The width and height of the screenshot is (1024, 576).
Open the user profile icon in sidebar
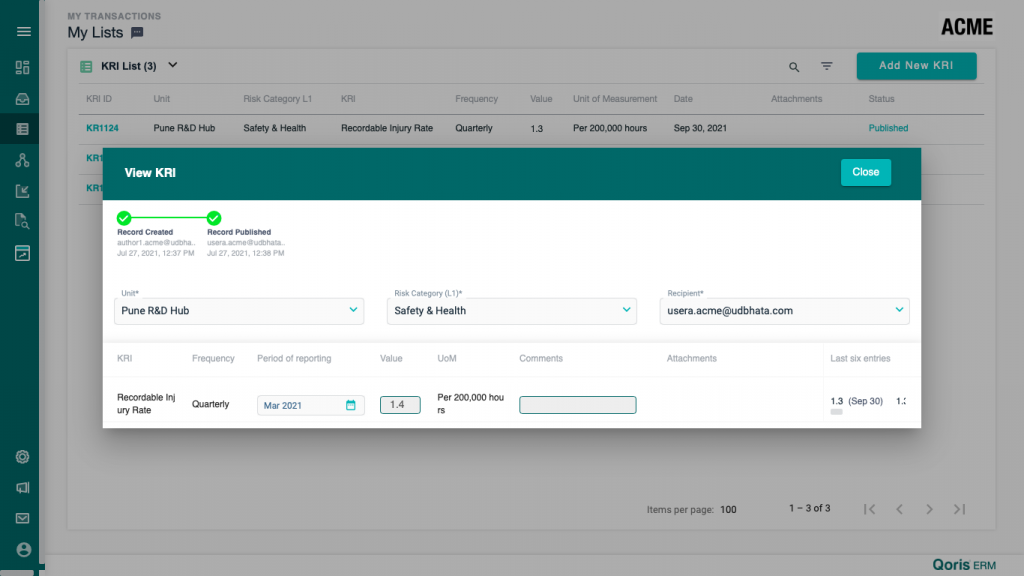[24, 549]
